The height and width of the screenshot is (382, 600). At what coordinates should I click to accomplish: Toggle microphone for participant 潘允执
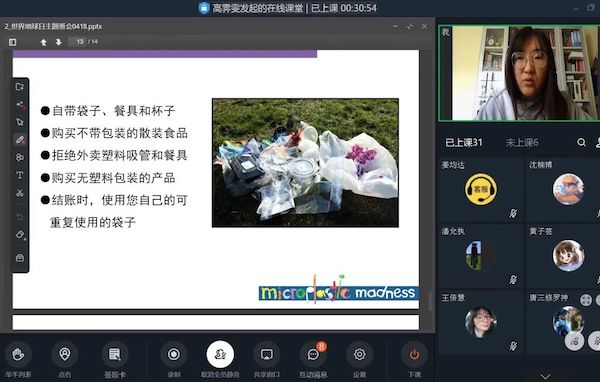click(513, 280)
